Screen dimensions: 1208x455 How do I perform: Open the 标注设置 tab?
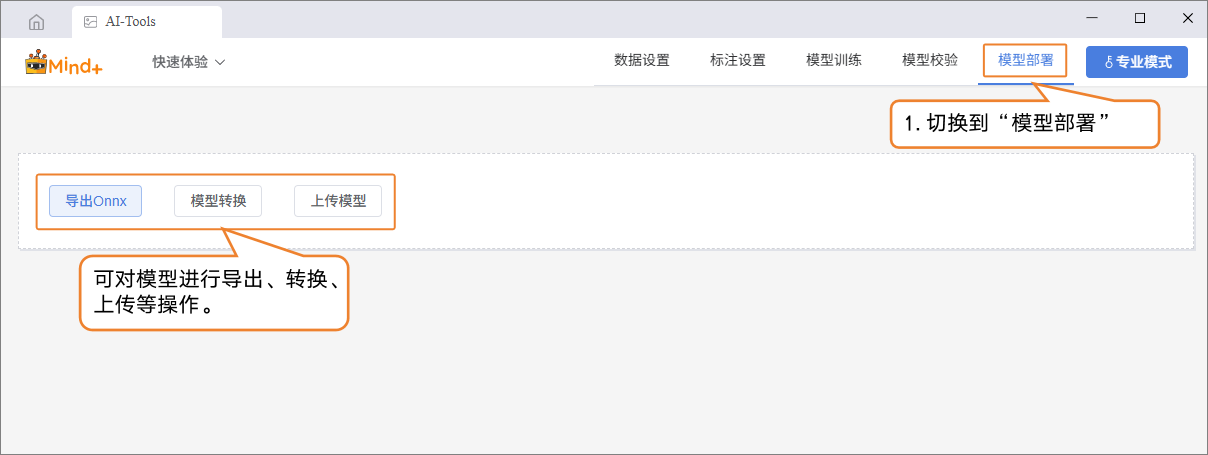[x=738, y=60]
